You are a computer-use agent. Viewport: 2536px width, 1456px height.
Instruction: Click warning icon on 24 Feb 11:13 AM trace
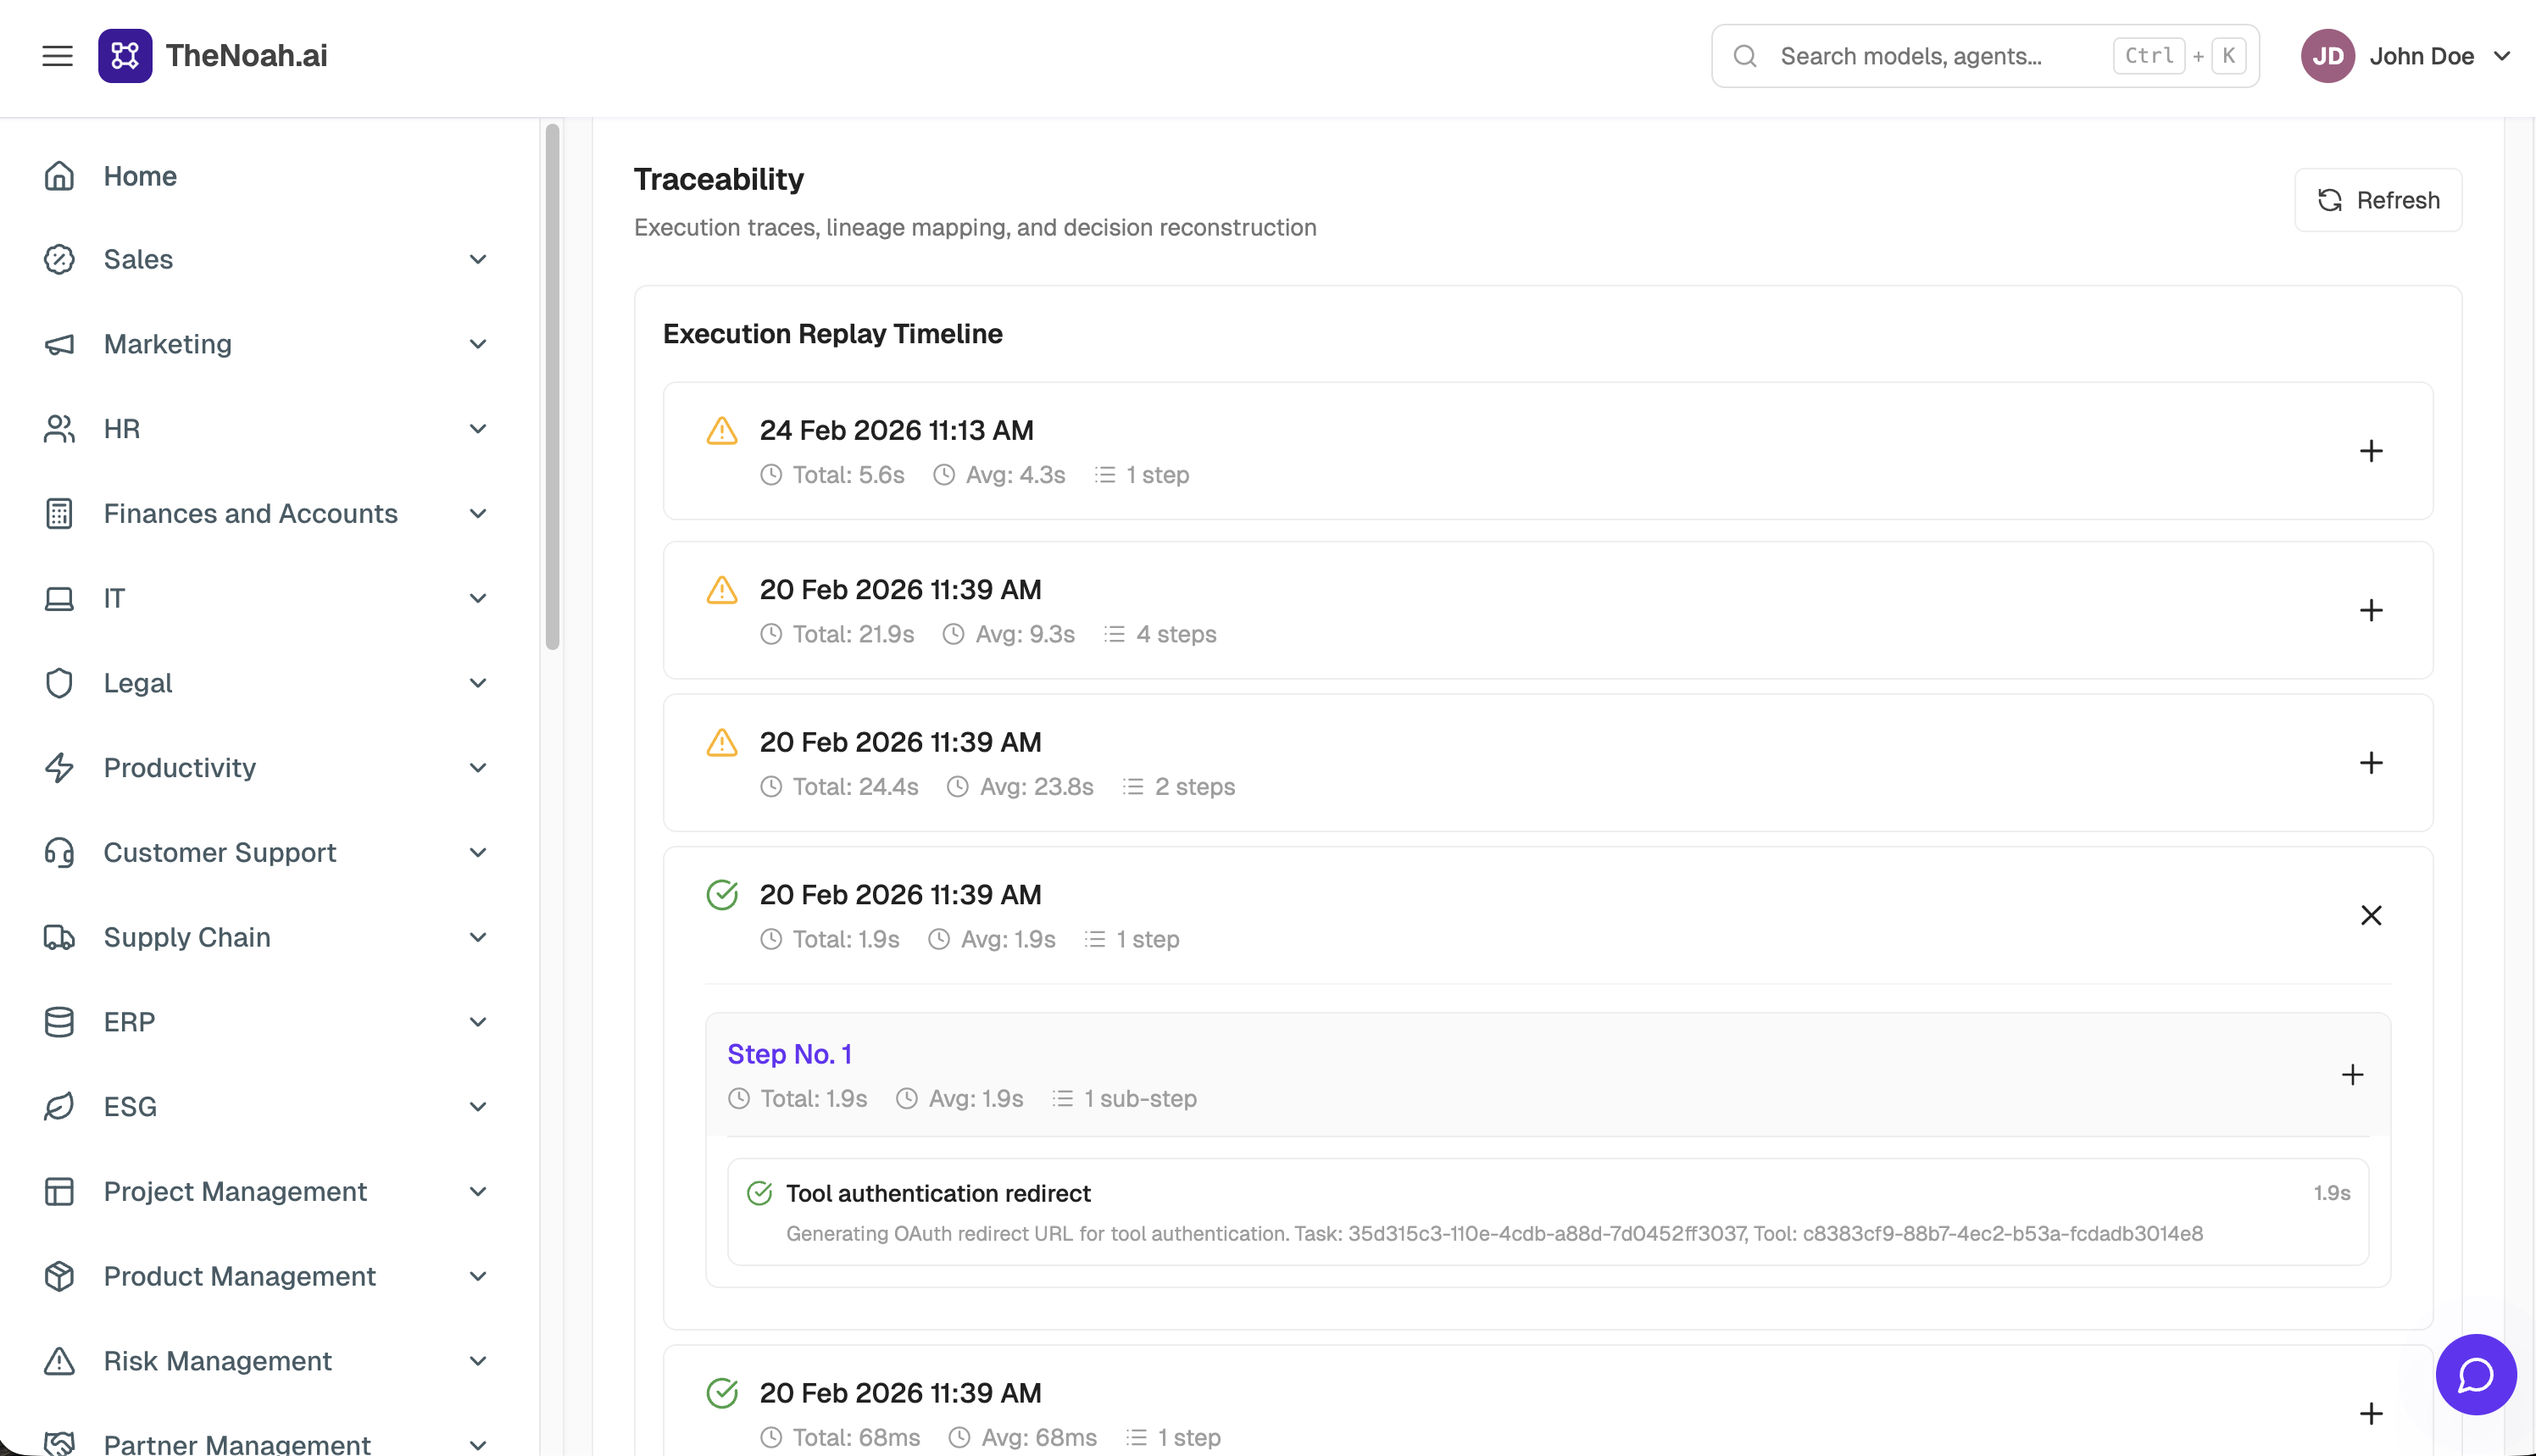coord(722,431)
